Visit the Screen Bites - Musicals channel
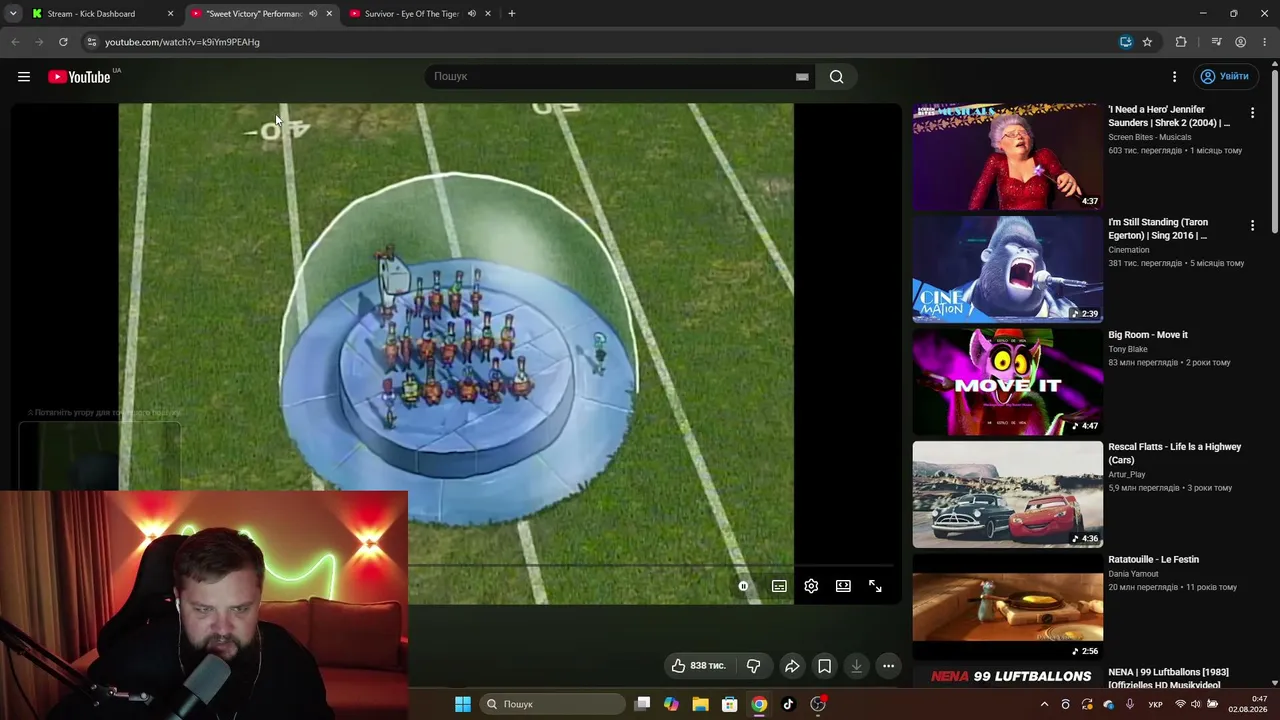Screen dimensions: 1280x720 point(1150,137)
